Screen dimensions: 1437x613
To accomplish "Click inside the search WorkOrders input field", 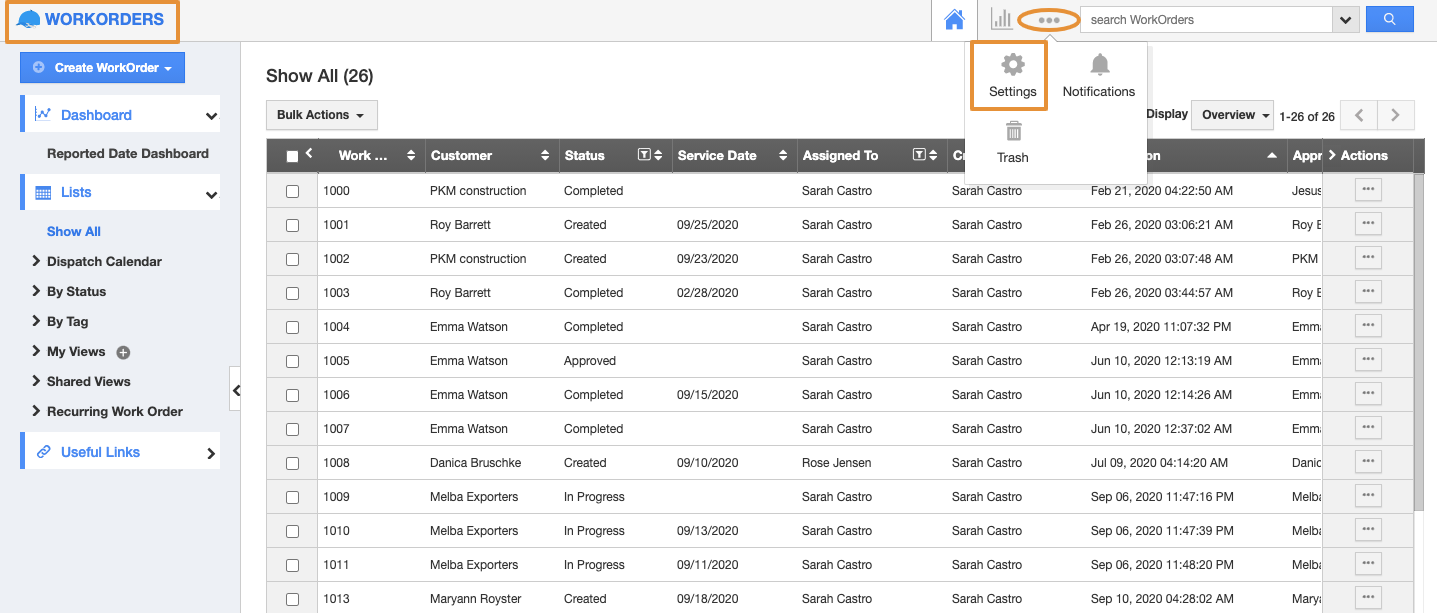I will (x=1200, y=18).
